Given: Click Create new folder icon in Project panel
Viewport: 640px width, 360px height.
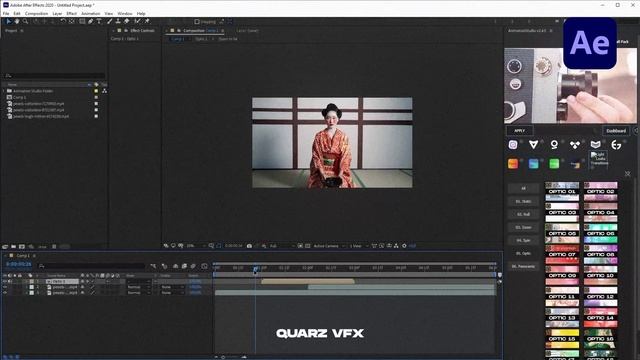Looking at the screenshot, I should [13, 247].
